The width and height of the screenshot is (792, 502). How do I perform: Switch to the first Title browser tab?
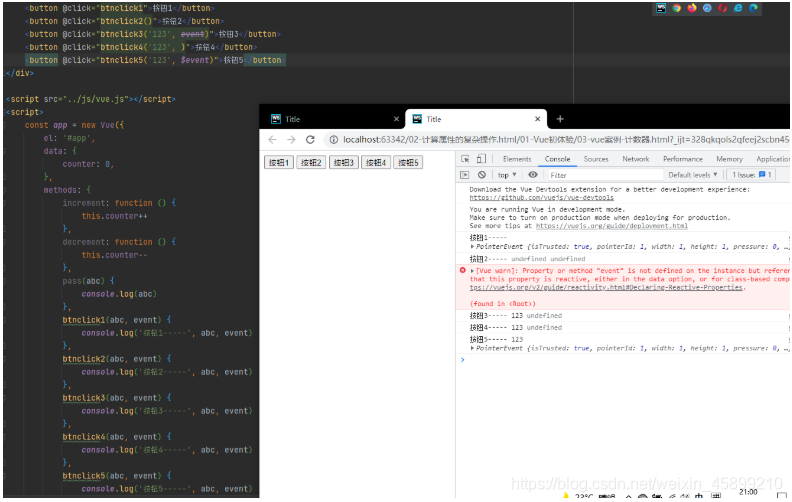[x=333, y=119]
